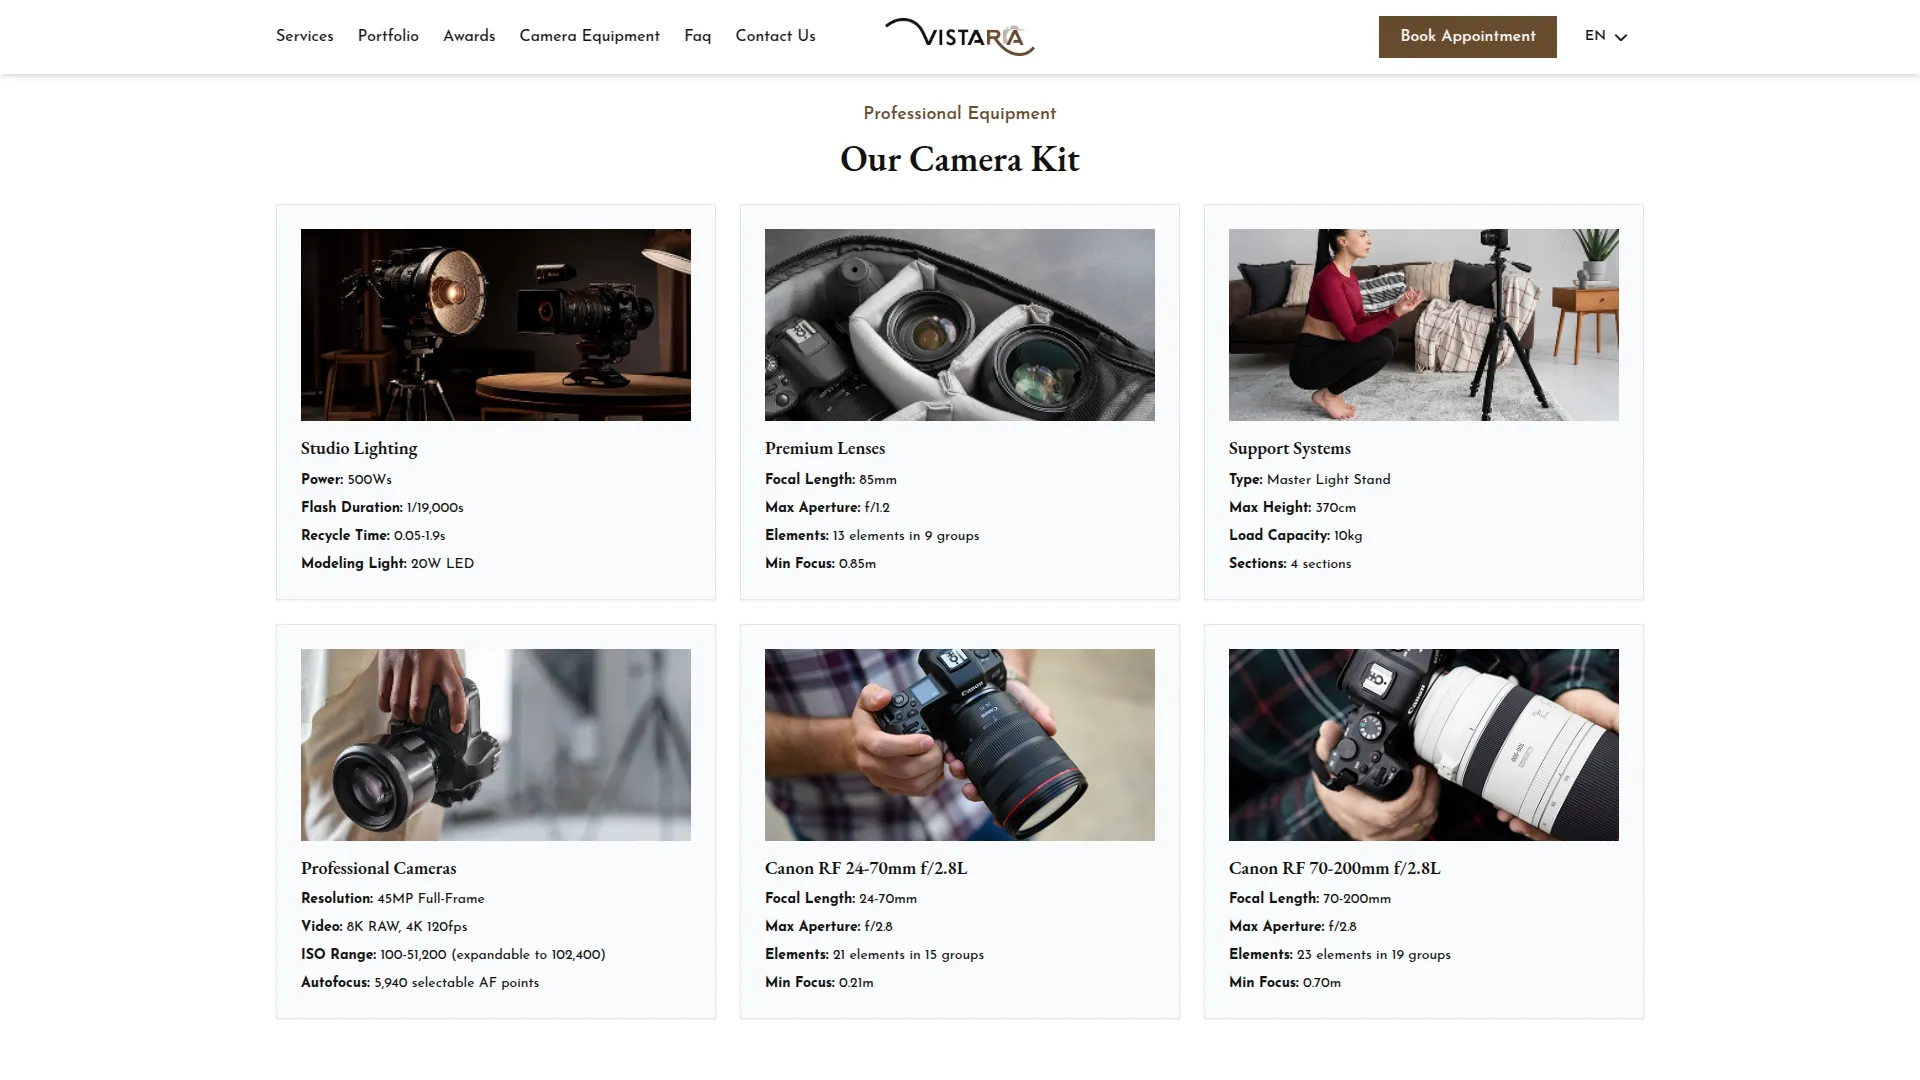Click the Premium Lenses card title

(825, 448)
